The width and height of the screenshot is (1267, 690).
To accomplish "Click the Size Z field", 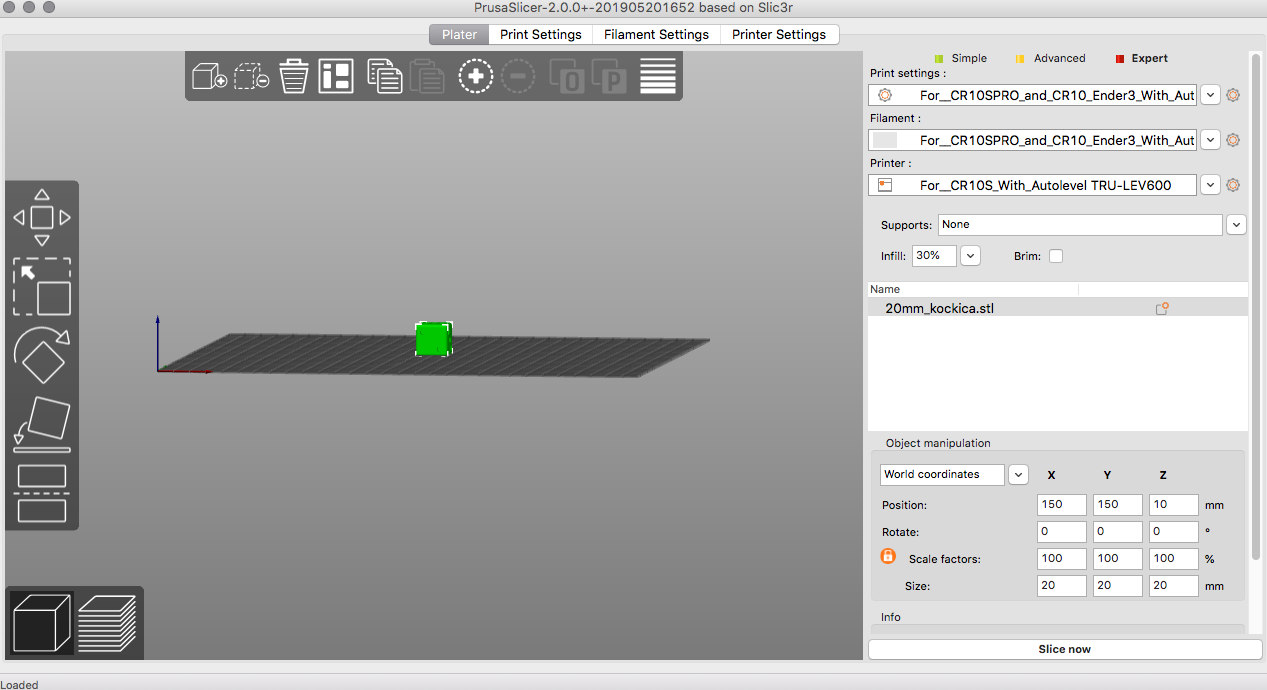I will [1174, 586].
